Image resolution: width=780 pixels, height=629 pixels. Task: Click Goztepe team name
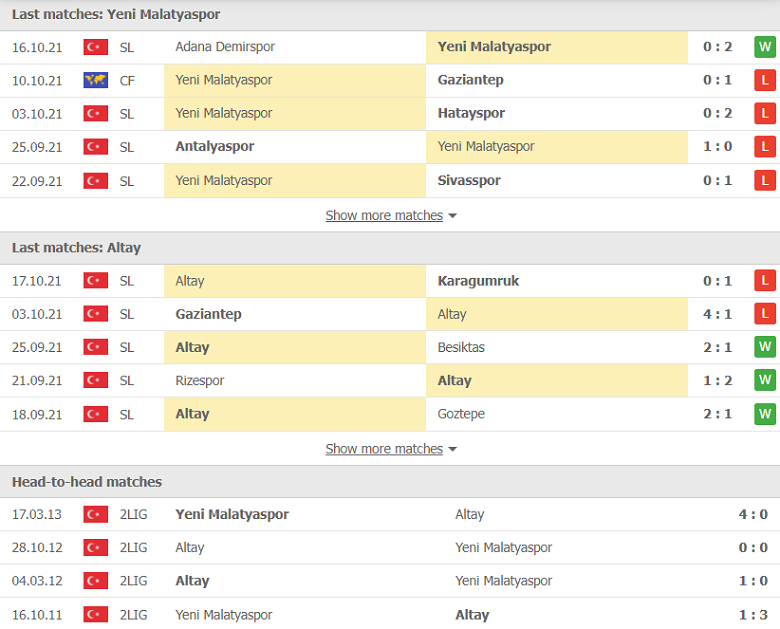(x=461, y=414)
